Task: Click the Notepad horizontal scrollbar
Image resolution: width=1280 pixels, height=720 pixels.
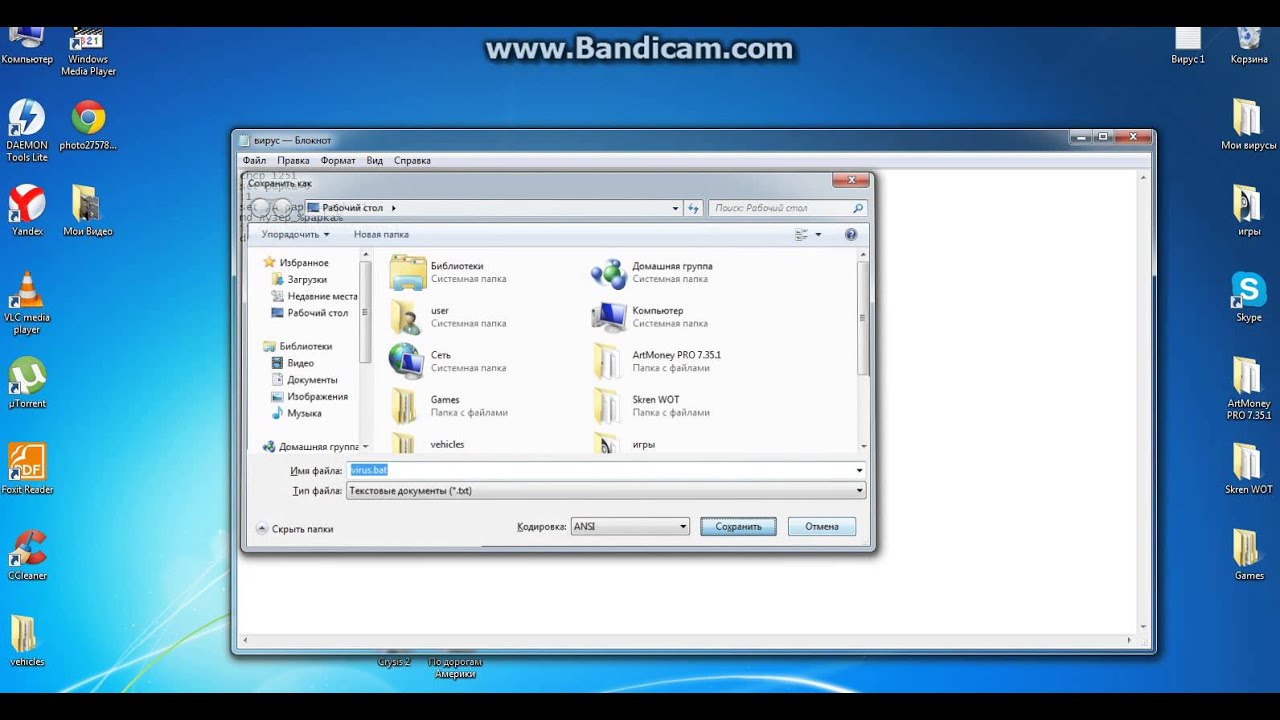Action: tap(688, 640)
